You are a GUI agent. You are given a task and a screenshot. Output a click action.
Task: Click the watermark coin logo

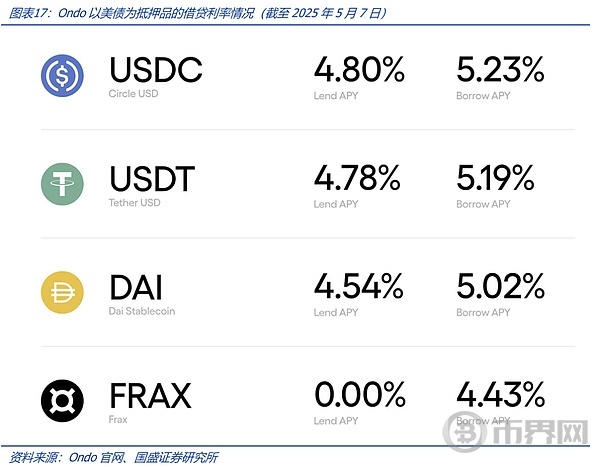coord(465,433)
